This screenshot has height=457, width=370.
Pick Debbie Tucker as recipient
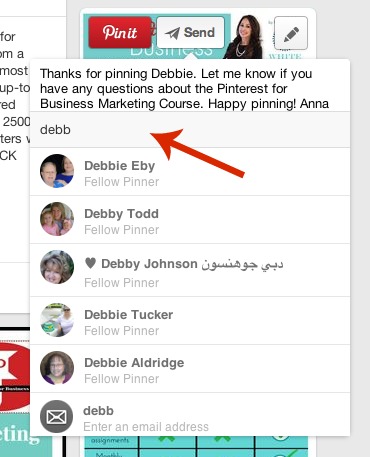click(190, 321)
